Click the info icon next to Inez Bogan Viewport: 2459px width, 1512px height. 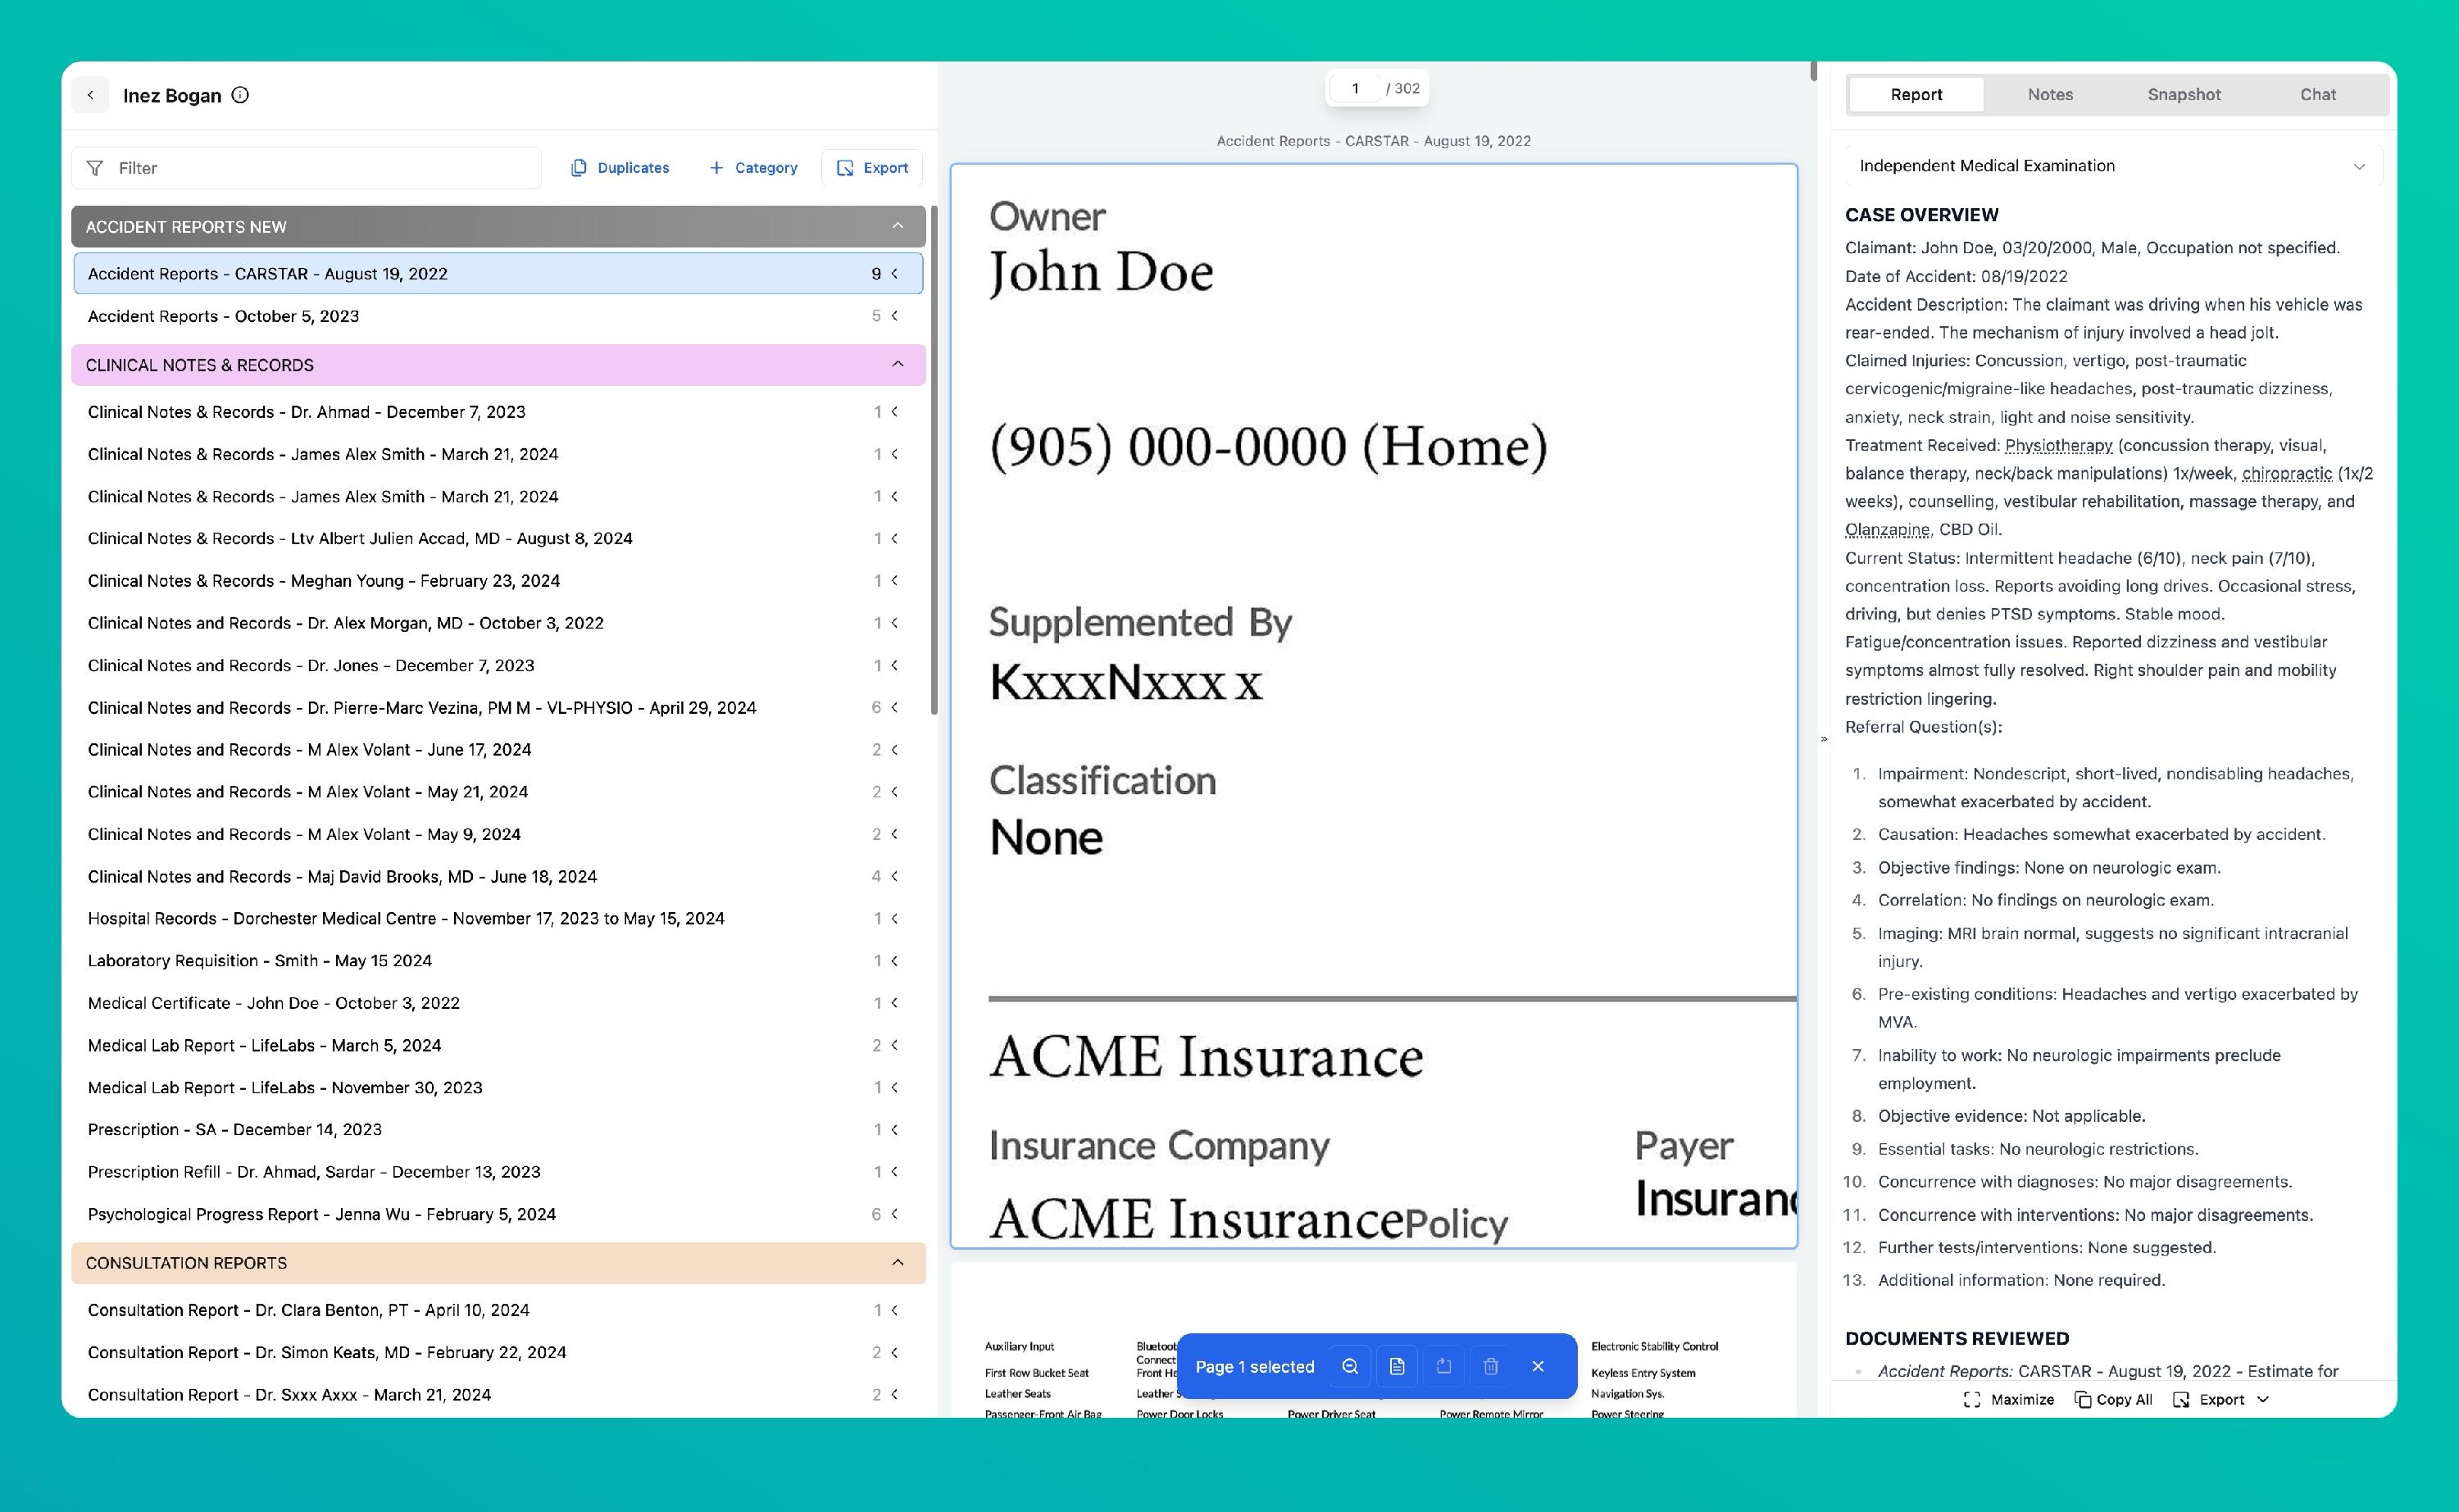click(240, 95)
